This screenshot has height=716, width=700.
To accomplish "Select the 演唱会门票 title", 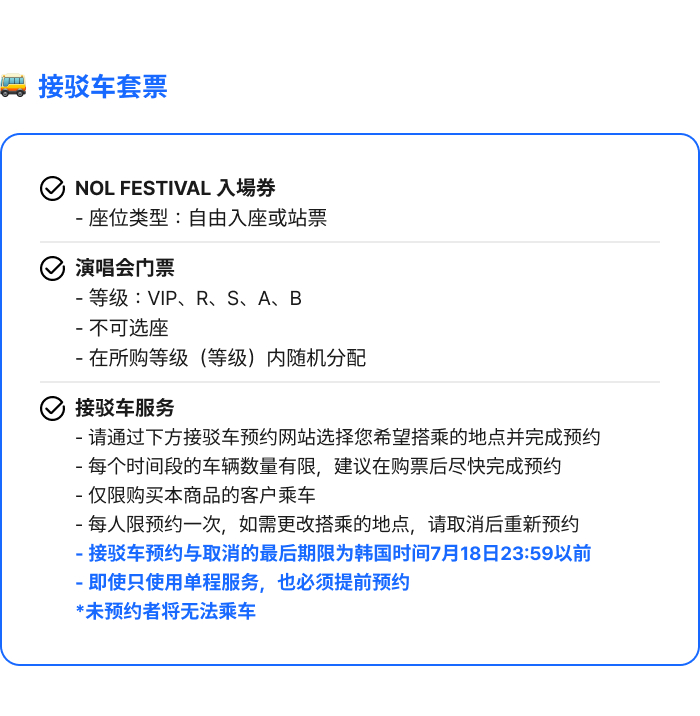I will click(125, 268).
